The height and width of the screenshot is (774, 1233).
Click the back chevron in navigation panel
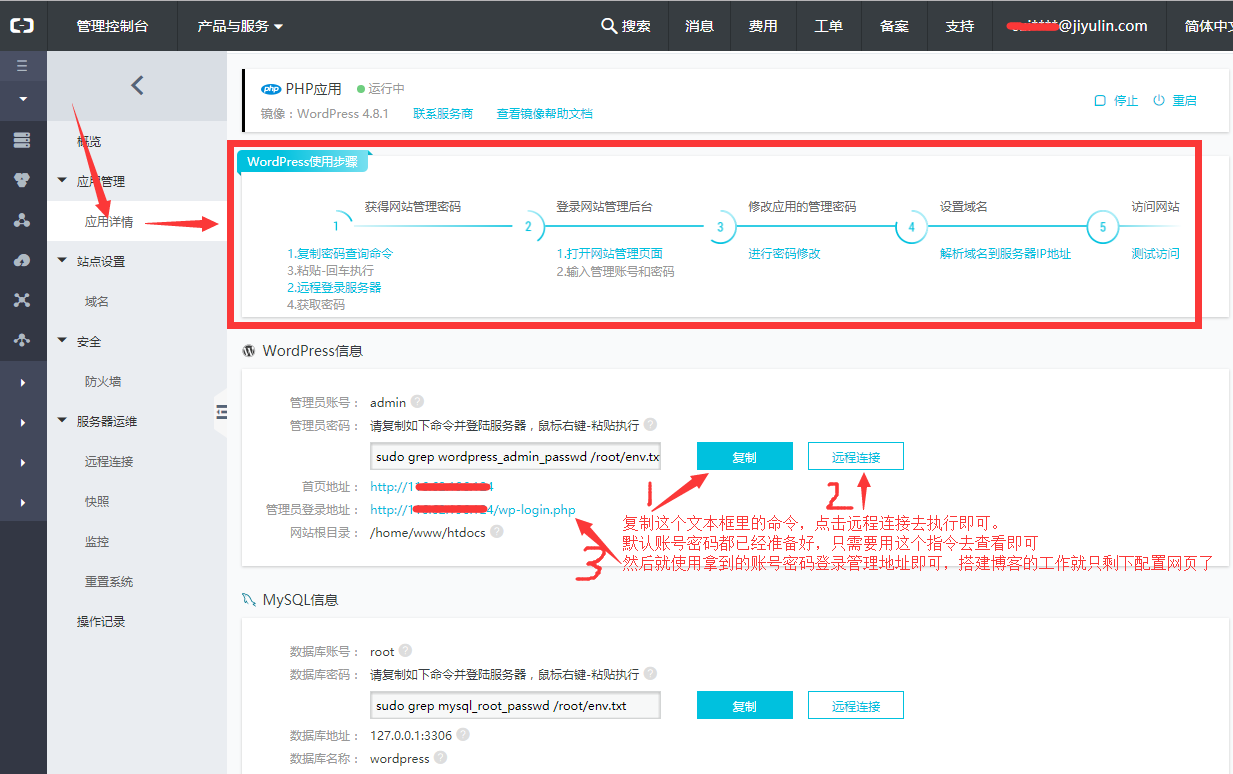tap(137, 86)
